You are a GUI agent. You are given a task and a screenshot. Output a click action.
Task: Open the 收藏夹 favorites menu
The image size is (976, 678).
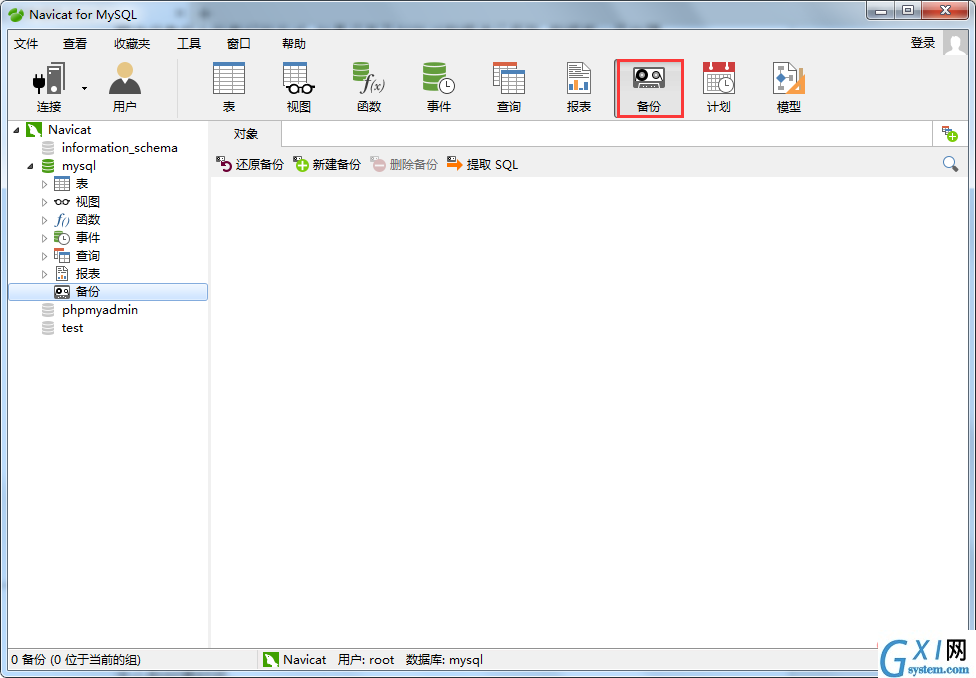(x=132, y=44)
